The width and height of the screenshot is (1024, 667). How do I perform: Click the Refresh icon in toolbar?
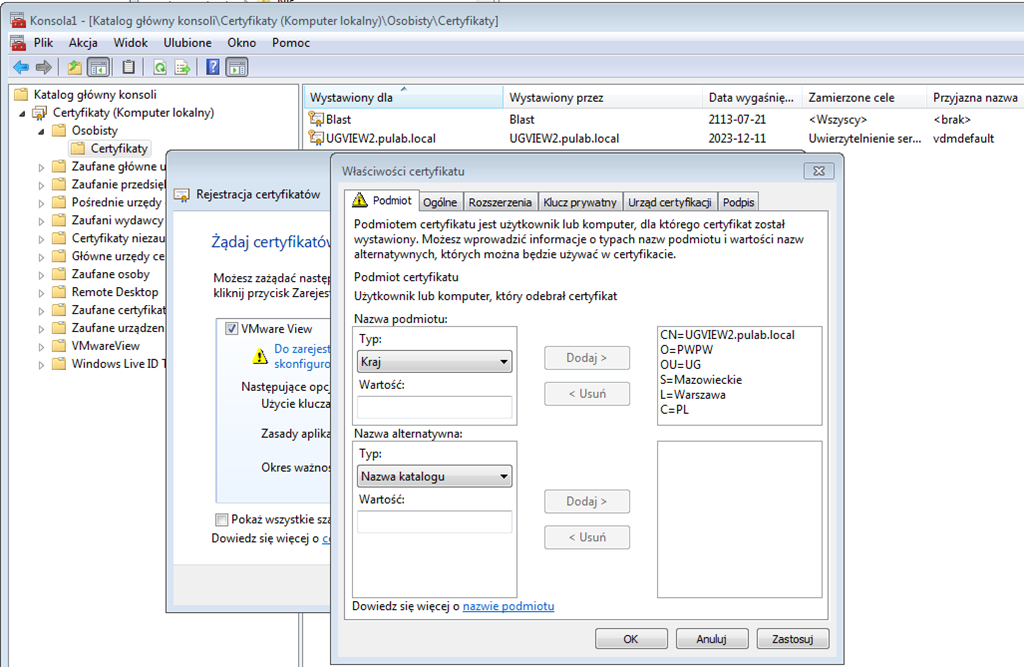159,67
